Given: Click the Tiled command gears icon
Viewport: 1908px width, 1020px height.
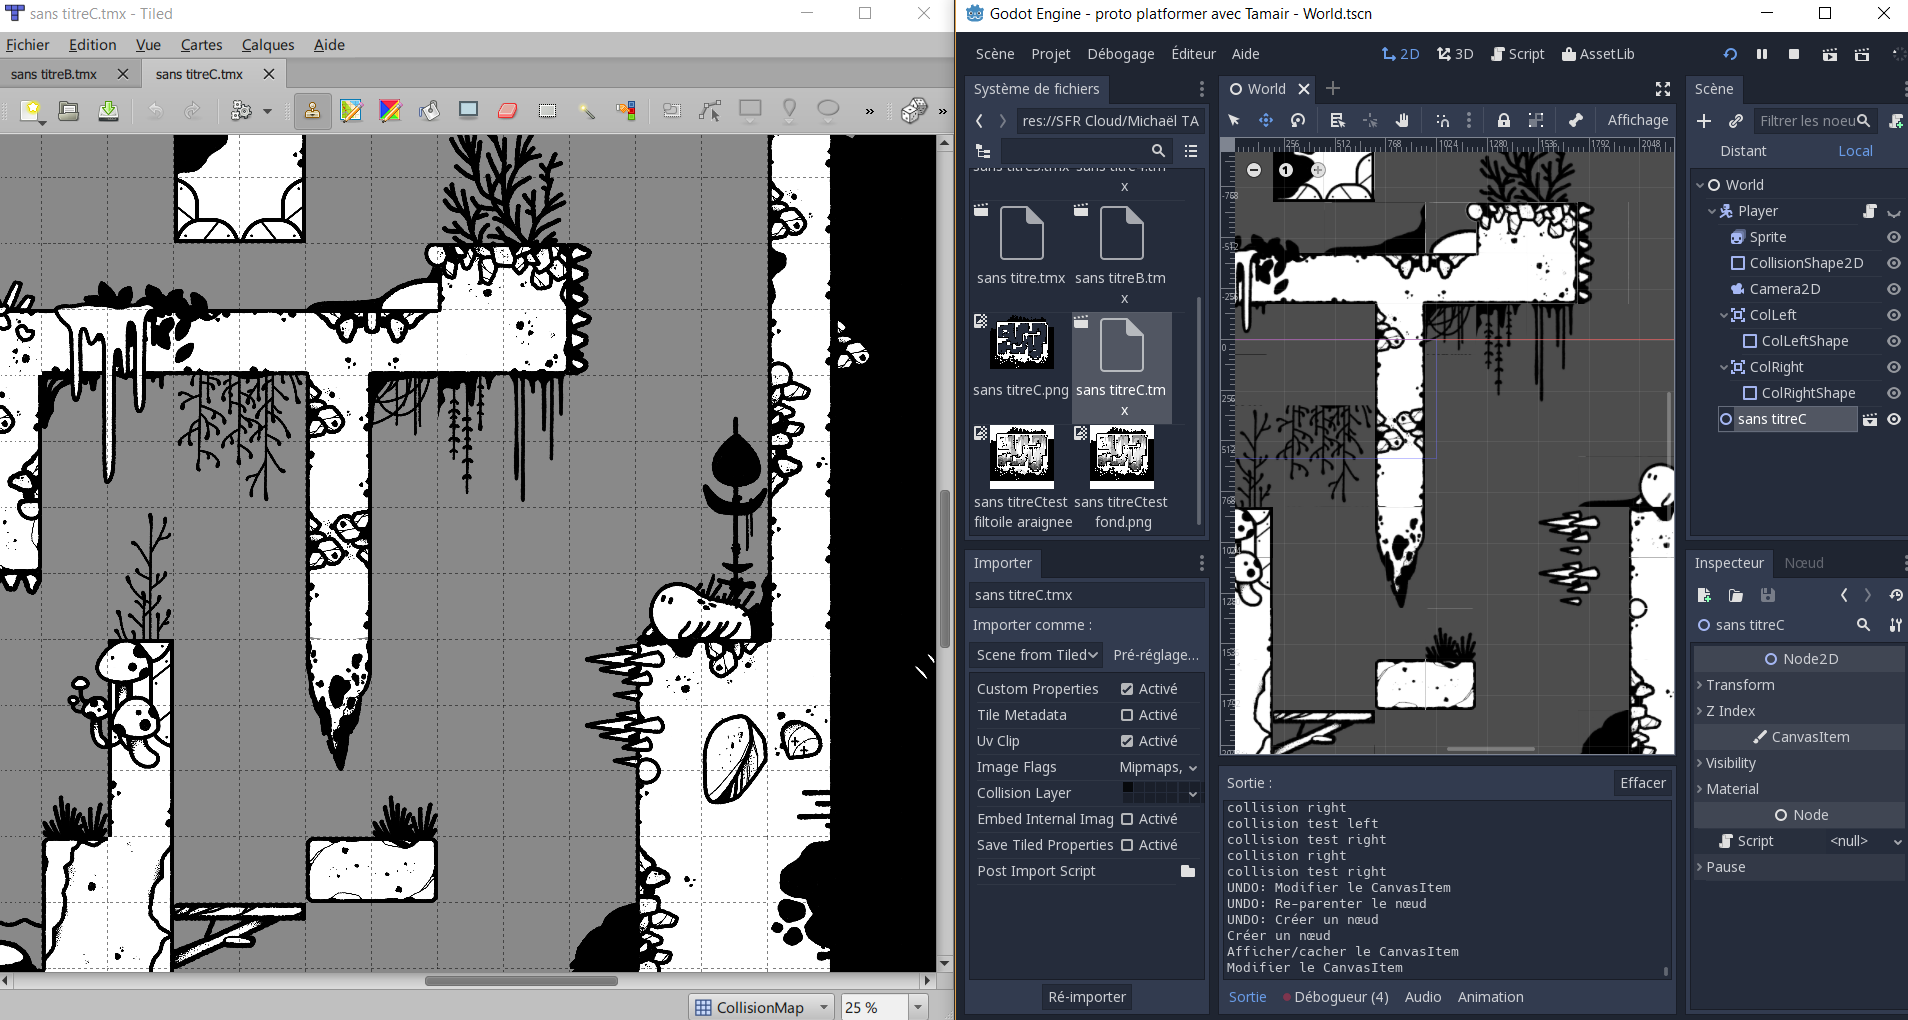Looking at the screenshot, I should [x=241, y=111].
